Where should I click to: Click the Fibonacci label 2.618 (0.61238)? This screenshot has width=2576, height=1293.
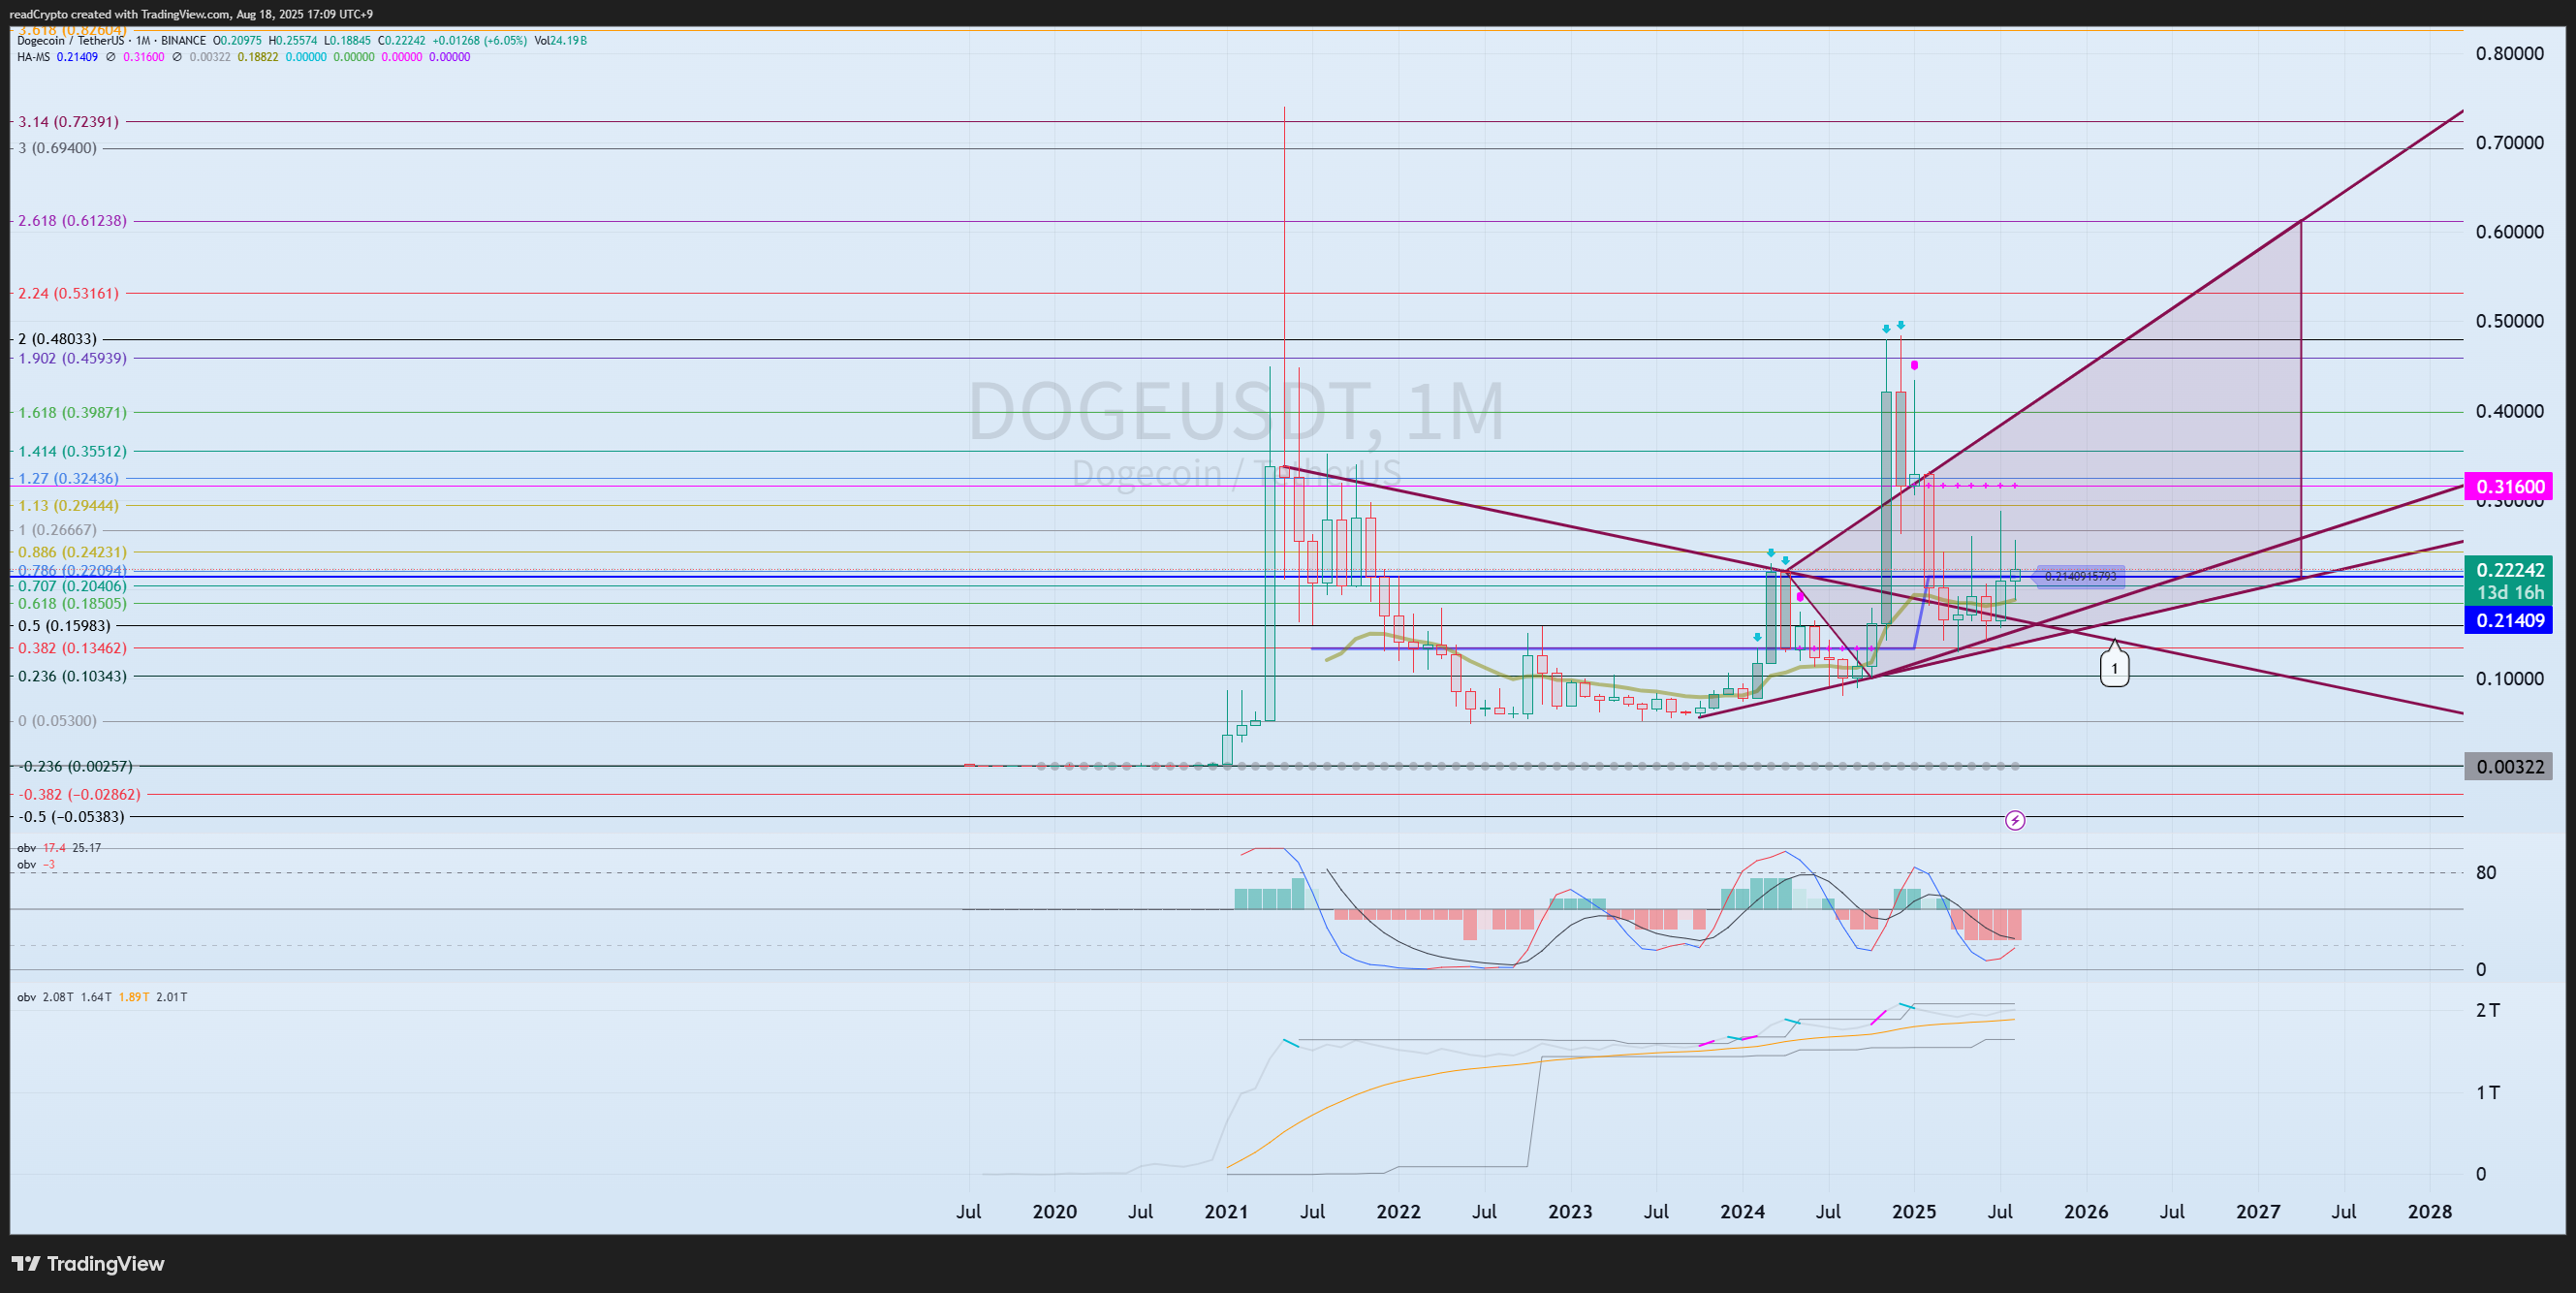(72, 220)
